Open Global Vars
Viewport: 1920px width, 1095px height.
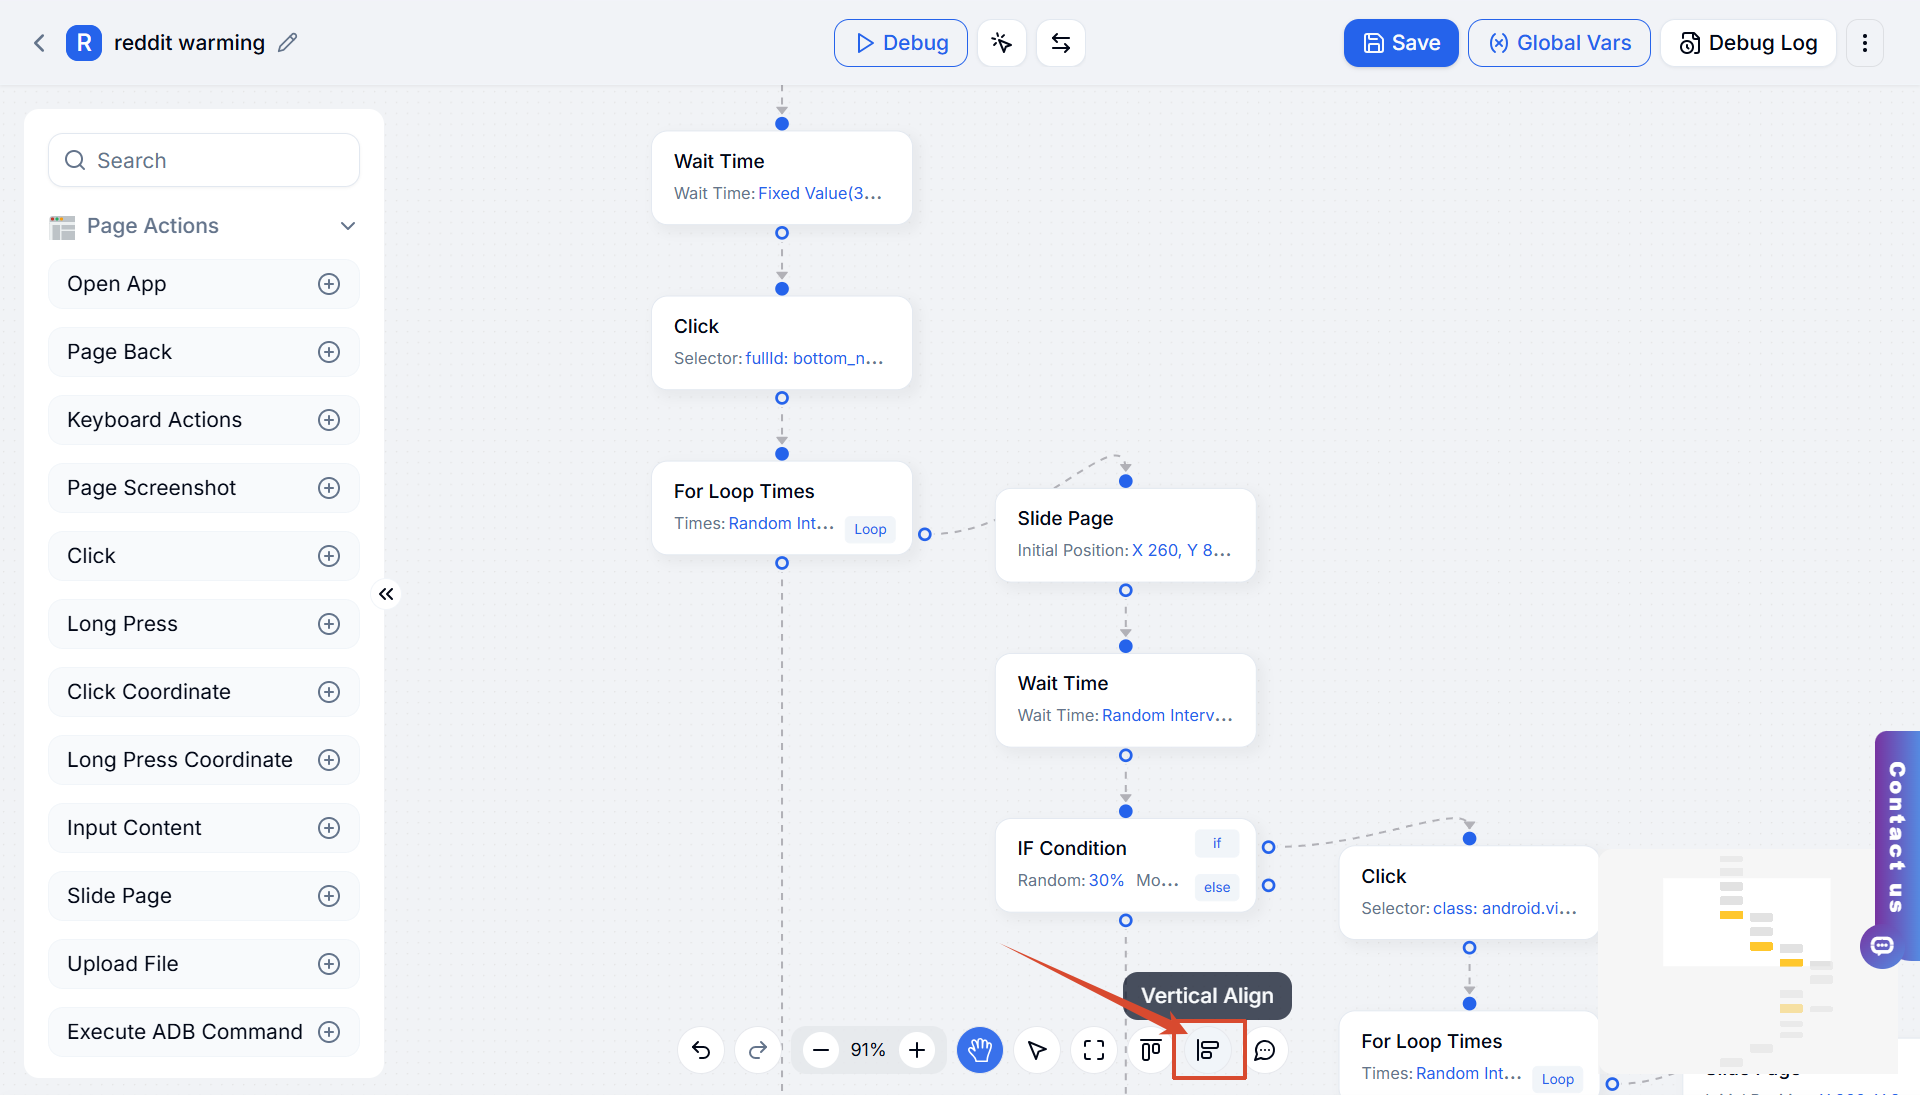pyautogui.click(x=1559, y=43)
